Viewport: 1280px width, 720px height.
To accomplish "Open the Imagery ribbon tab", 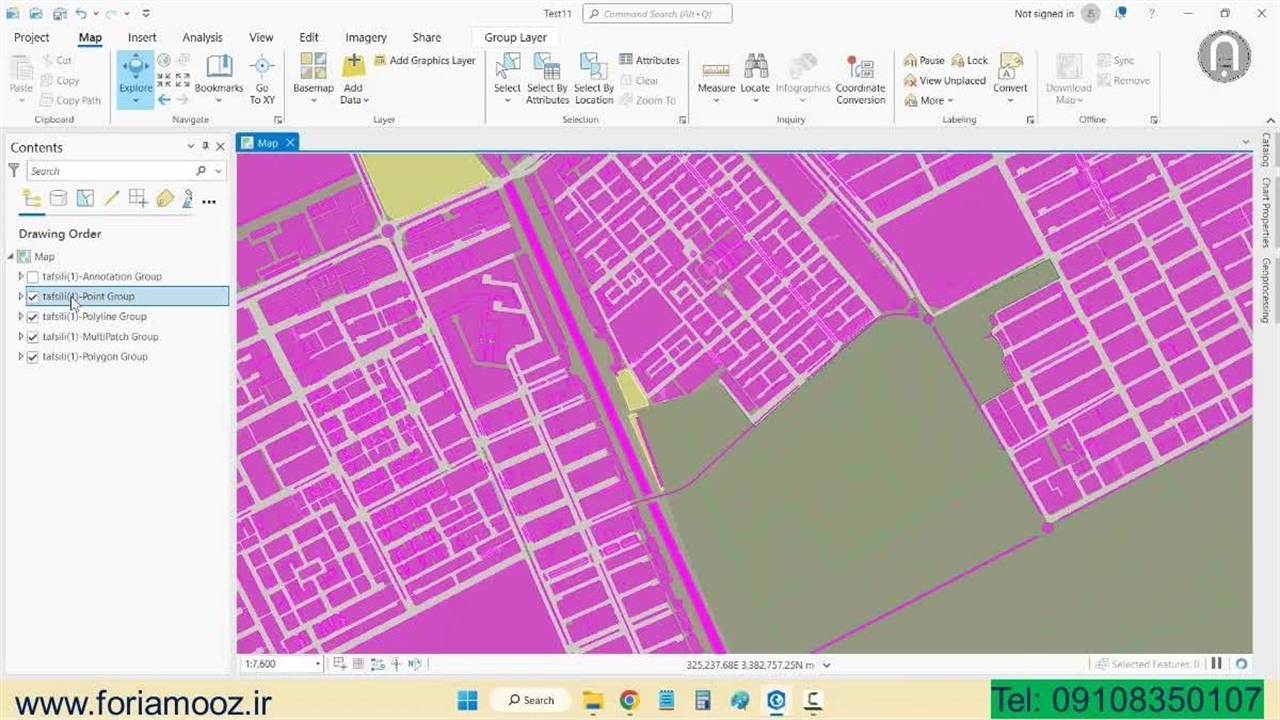I will [366, 38].
